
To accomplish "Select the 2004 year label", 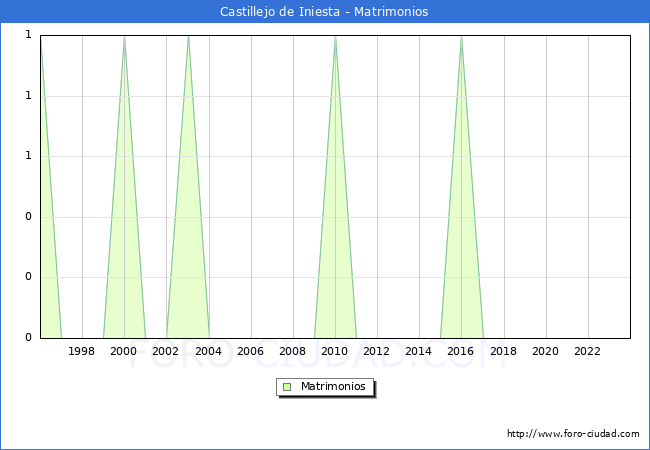I will [208, 351].
